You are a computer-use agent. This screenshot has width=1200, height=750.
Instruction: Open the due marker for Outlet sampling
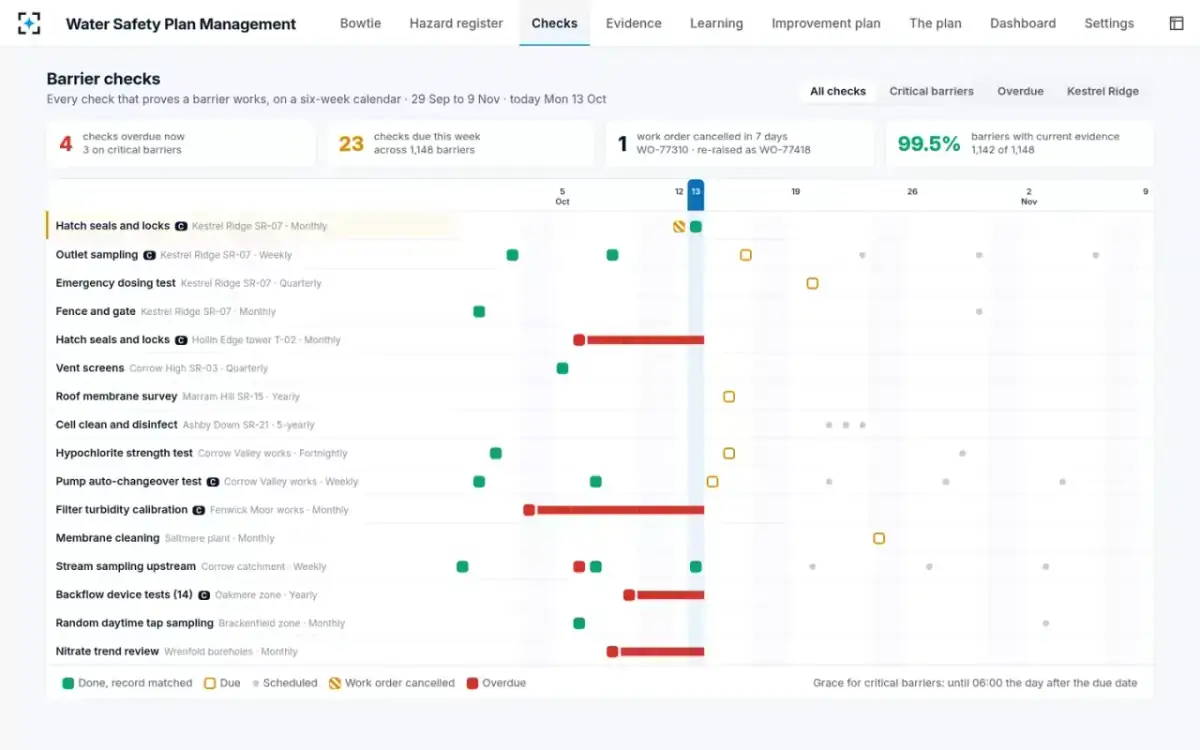click(746, 255)
